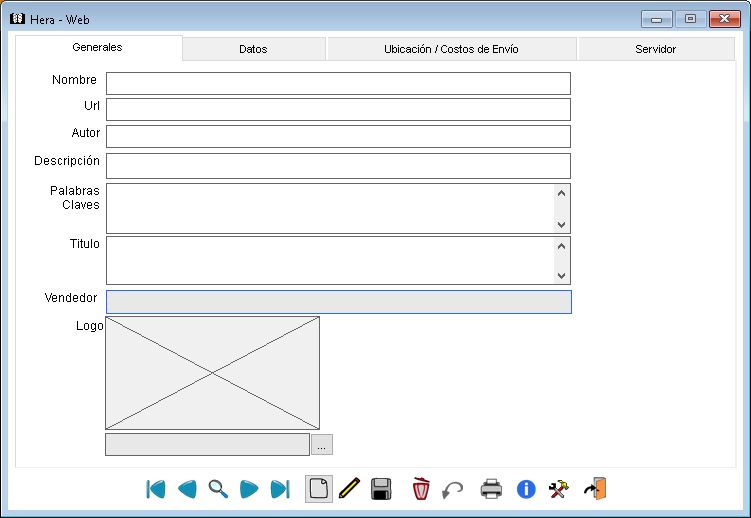Open the blue information icon
Viewport: 751px width, 518px height.
point(526,489)
